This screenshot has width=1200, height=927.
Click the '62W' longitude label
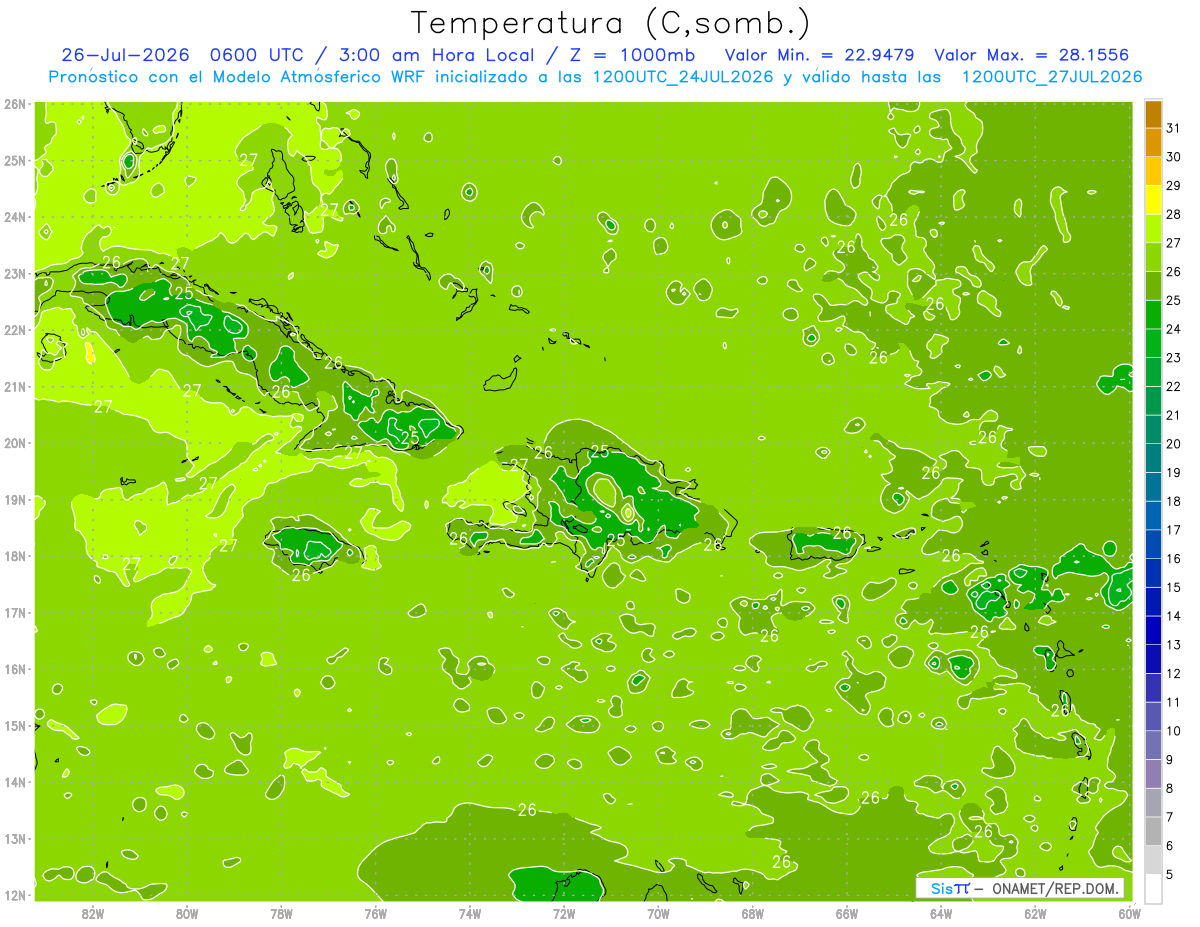[x=1035, y=913]
